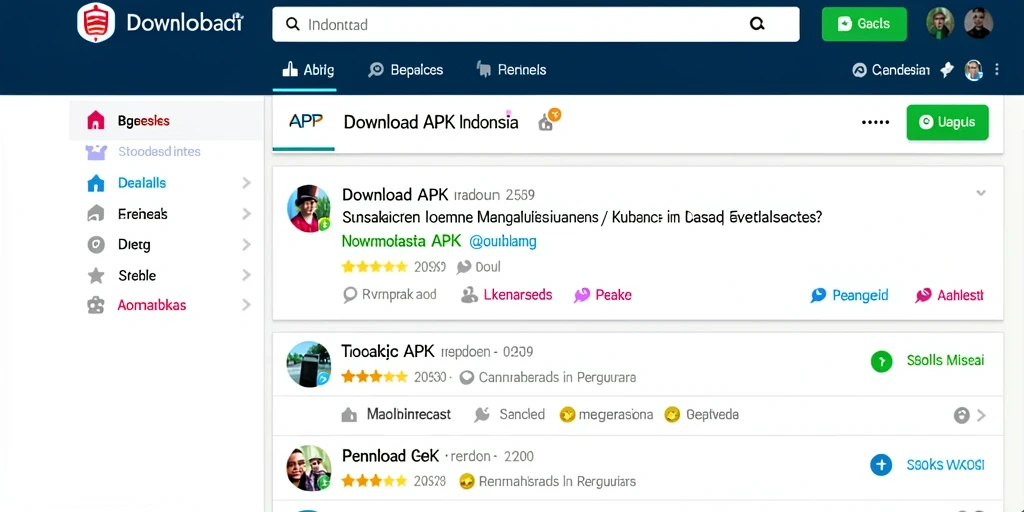This screenshot has width=1024, height=512.
Task: Click the blue chat bubble Peangeid icon
Action: [818, 295]
